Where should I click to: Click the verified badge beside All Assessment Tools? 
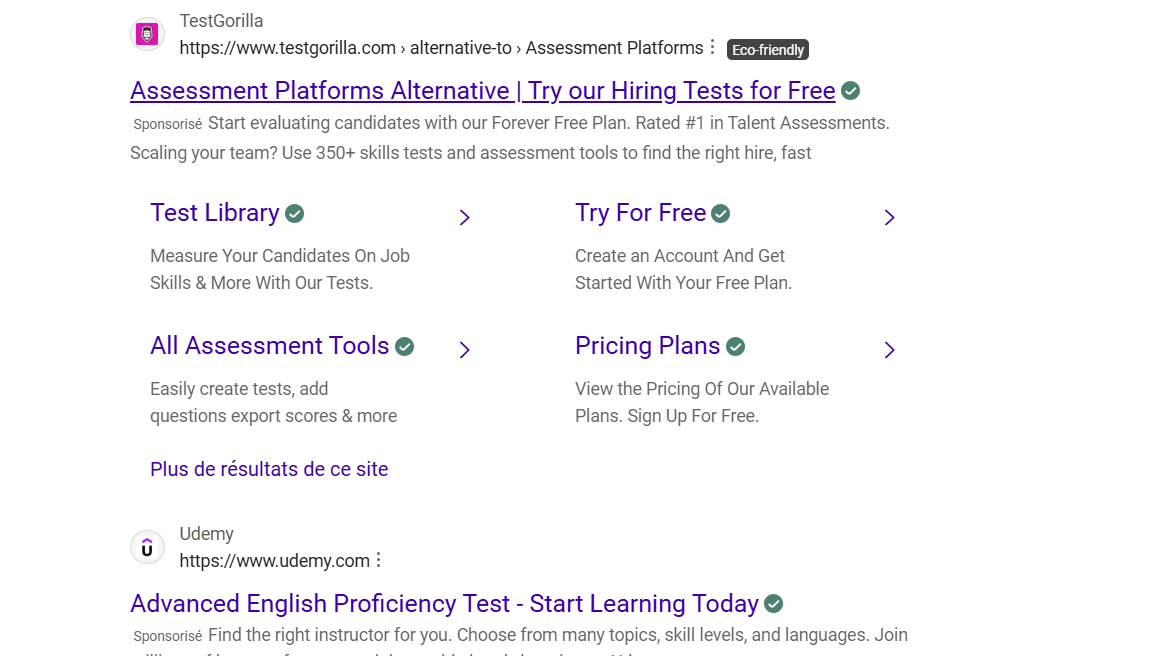pos(405,346)
